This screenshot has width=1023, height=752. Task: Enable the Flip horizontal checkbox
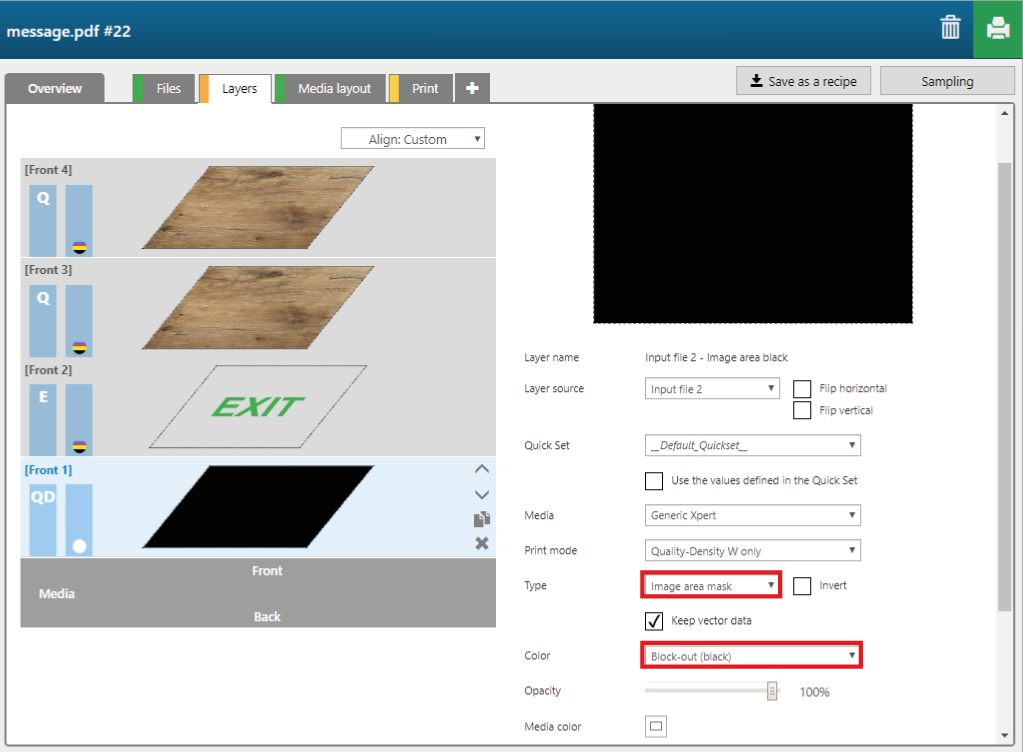[x=801, y=389]
